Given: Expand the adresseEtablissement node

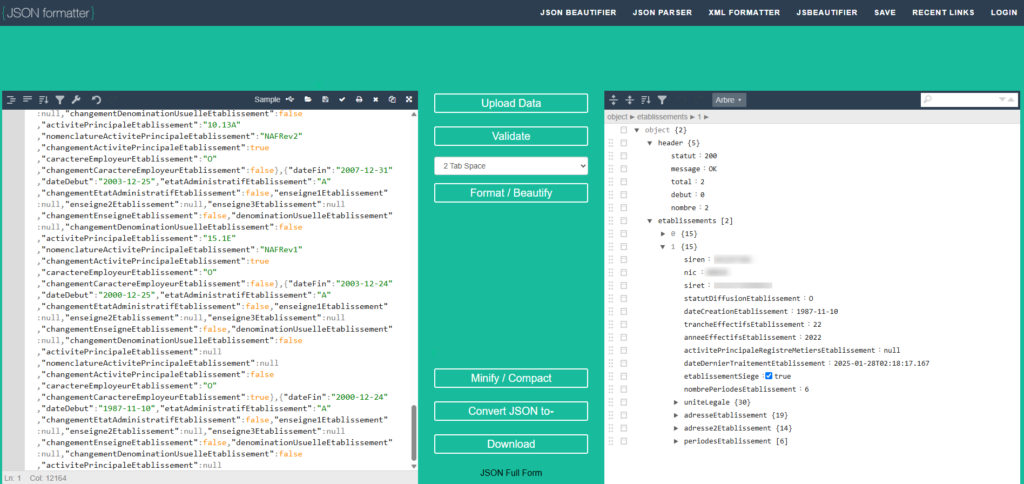Looking at the screenshot, I should pyautogui.click(x=677, y=415).
